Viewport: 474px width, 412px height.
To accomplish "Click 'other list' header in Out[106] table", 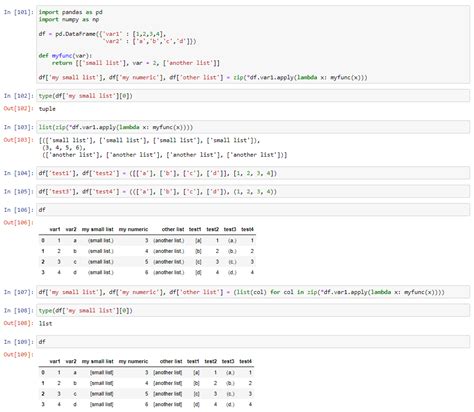I will 173,229.
